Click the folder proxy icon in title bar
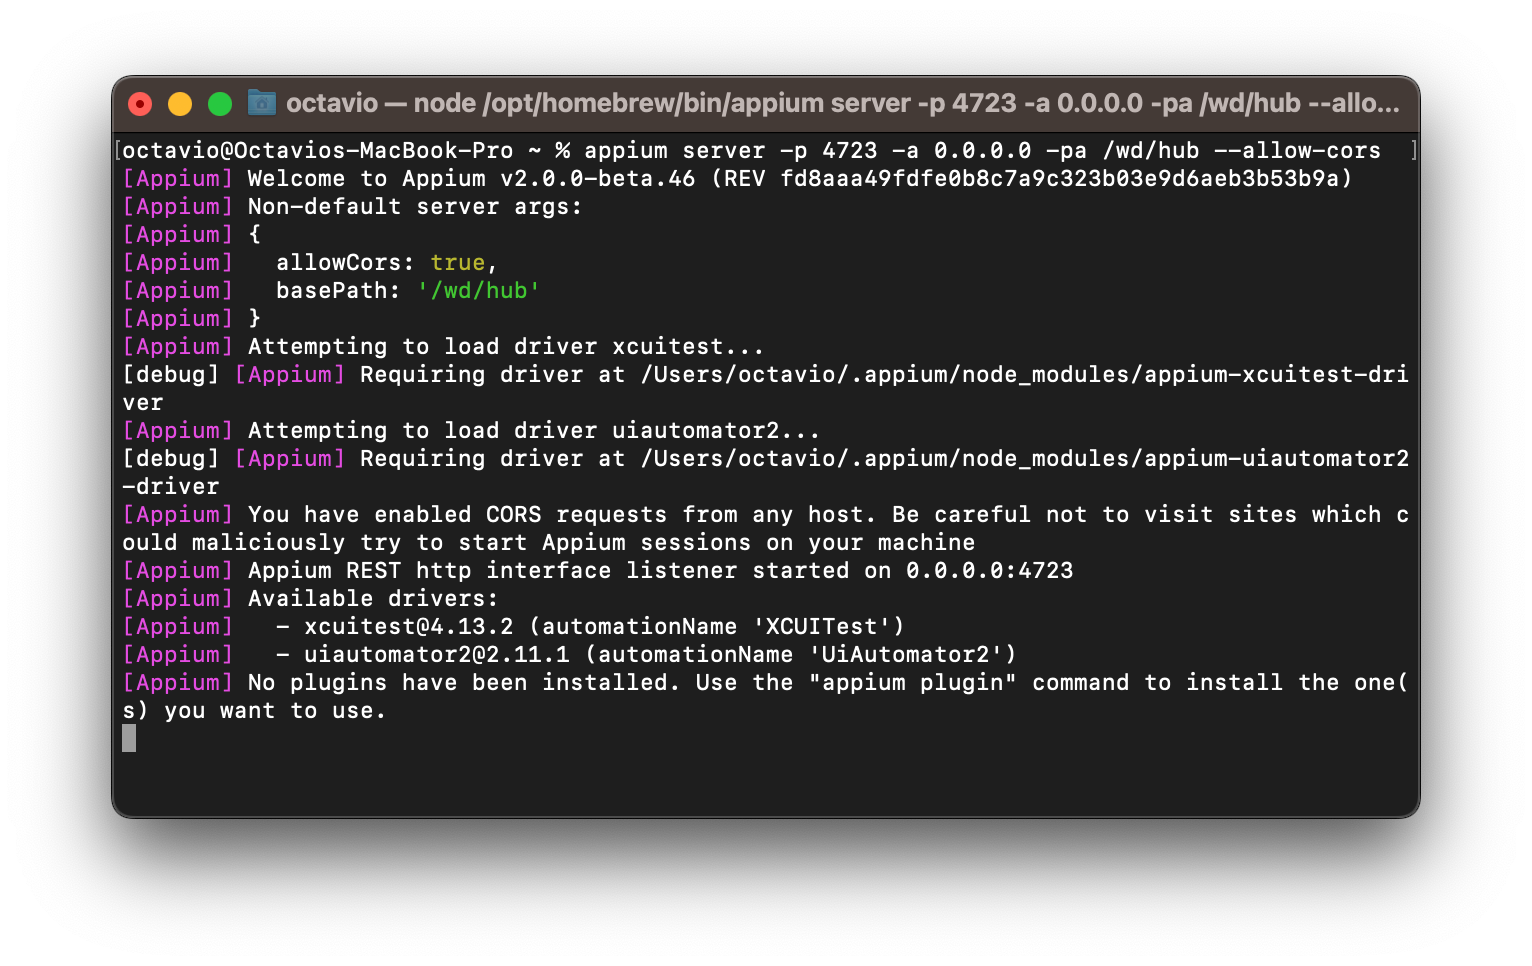Viewport: 1532px width, 966px height. tap(262, 102)
